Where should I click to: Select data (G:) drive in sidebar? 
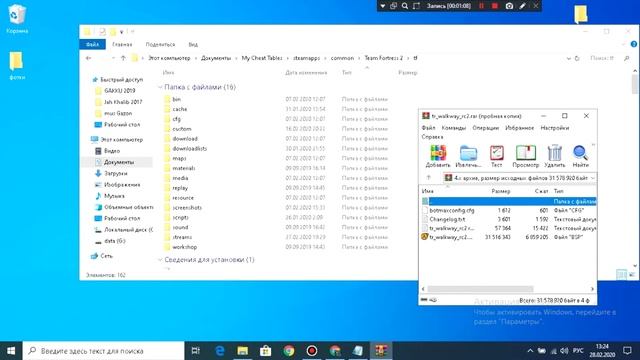tap(115, 241)
